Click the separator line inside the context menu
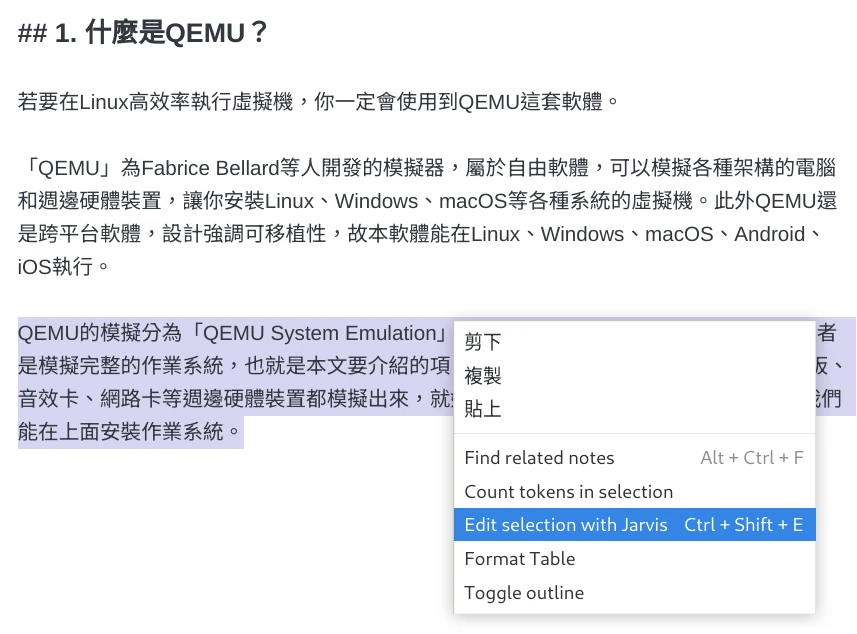Image resolution: width=857 pixels, height=634 pixels. [x=634, y=434]
